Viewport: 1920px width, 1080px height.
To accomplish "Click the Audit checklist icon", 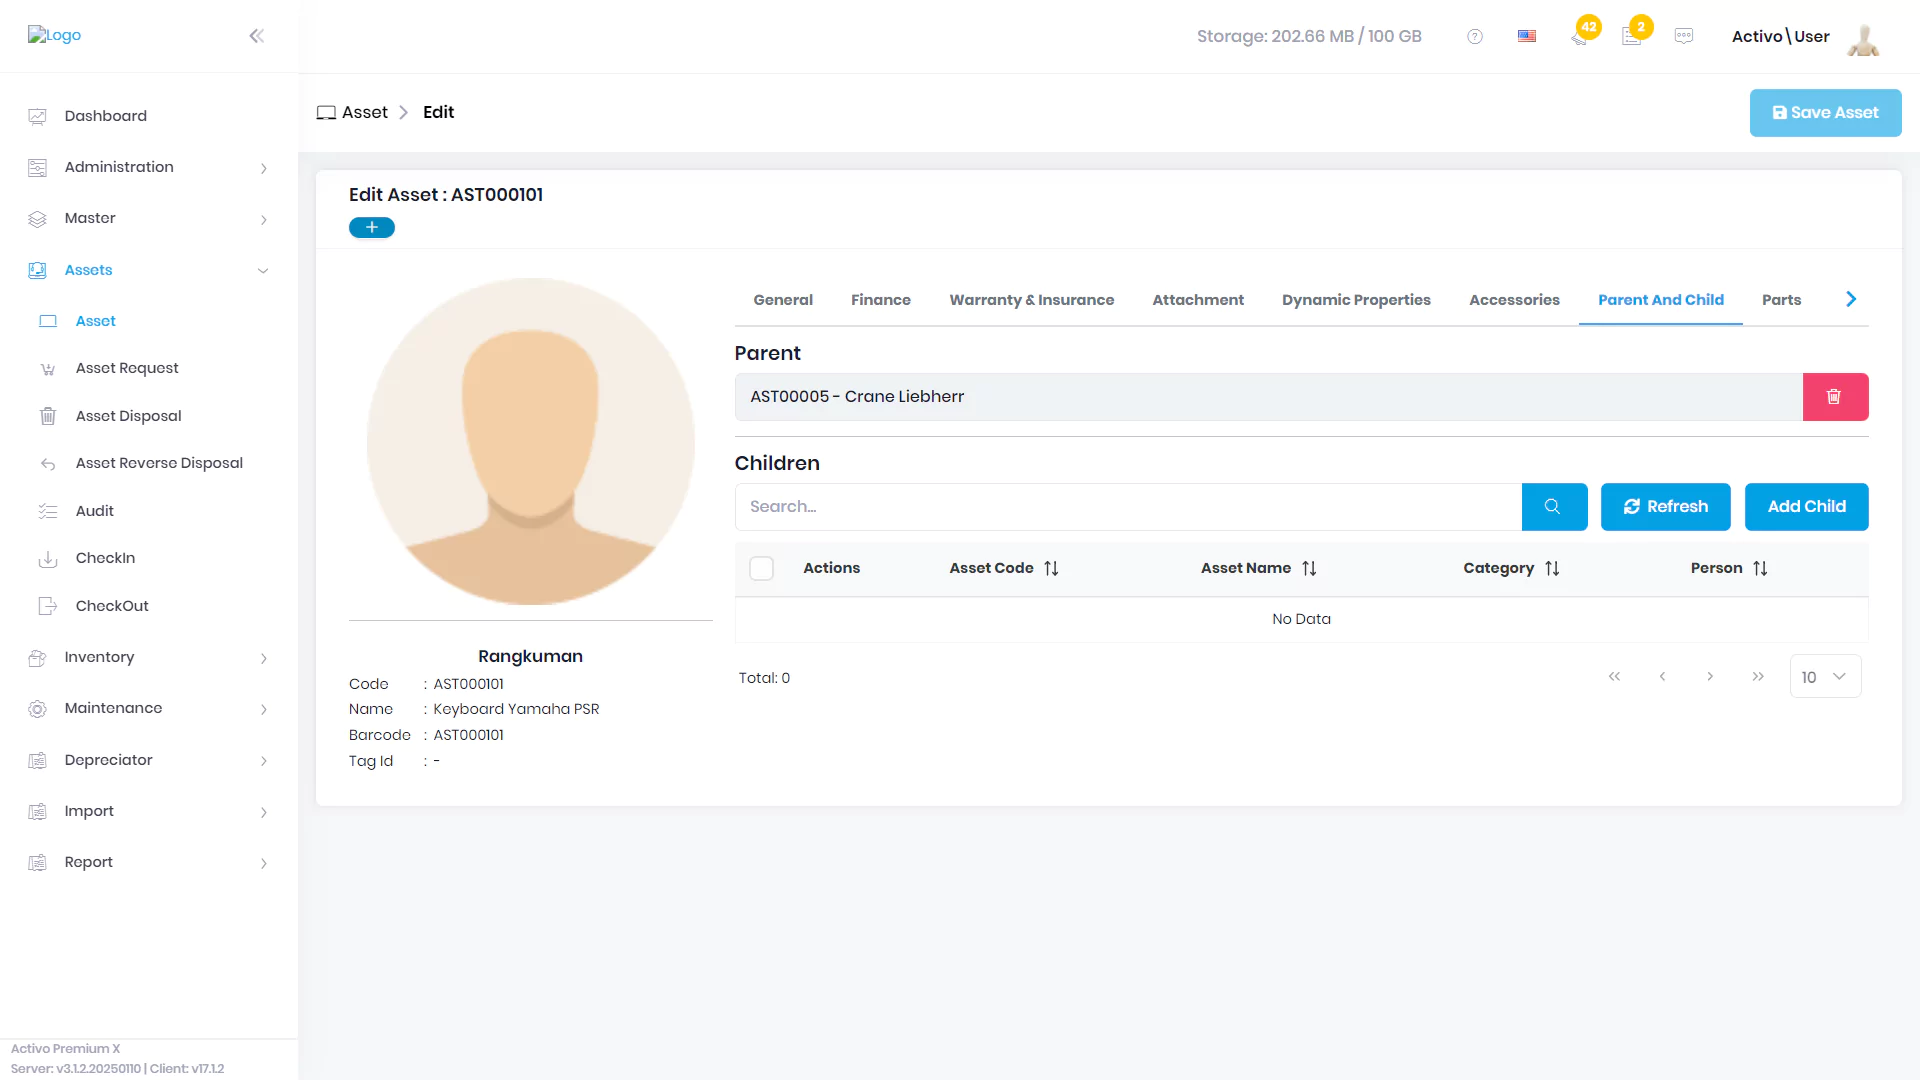I will pos(47,511).
